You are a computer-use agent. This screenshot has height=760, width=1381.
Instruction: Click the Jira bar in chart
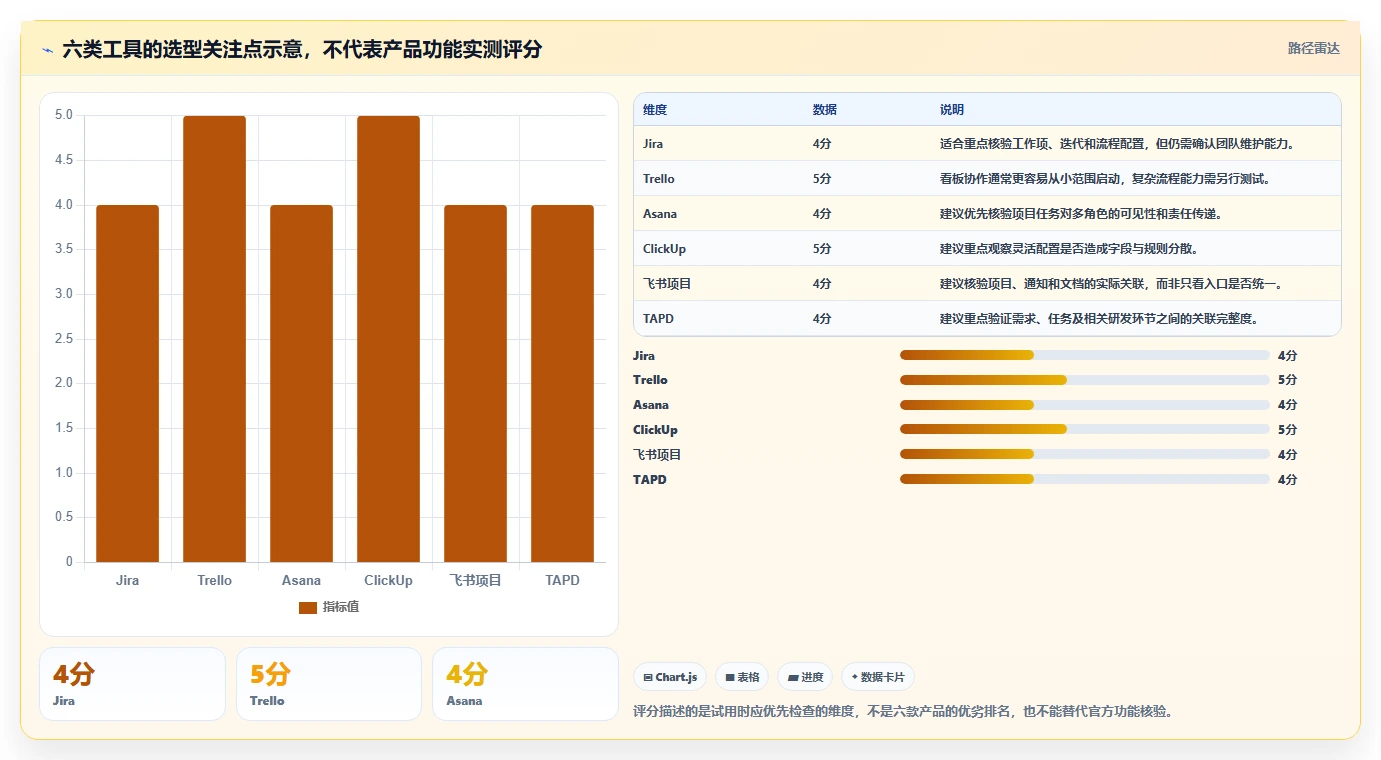coord(127,384)
